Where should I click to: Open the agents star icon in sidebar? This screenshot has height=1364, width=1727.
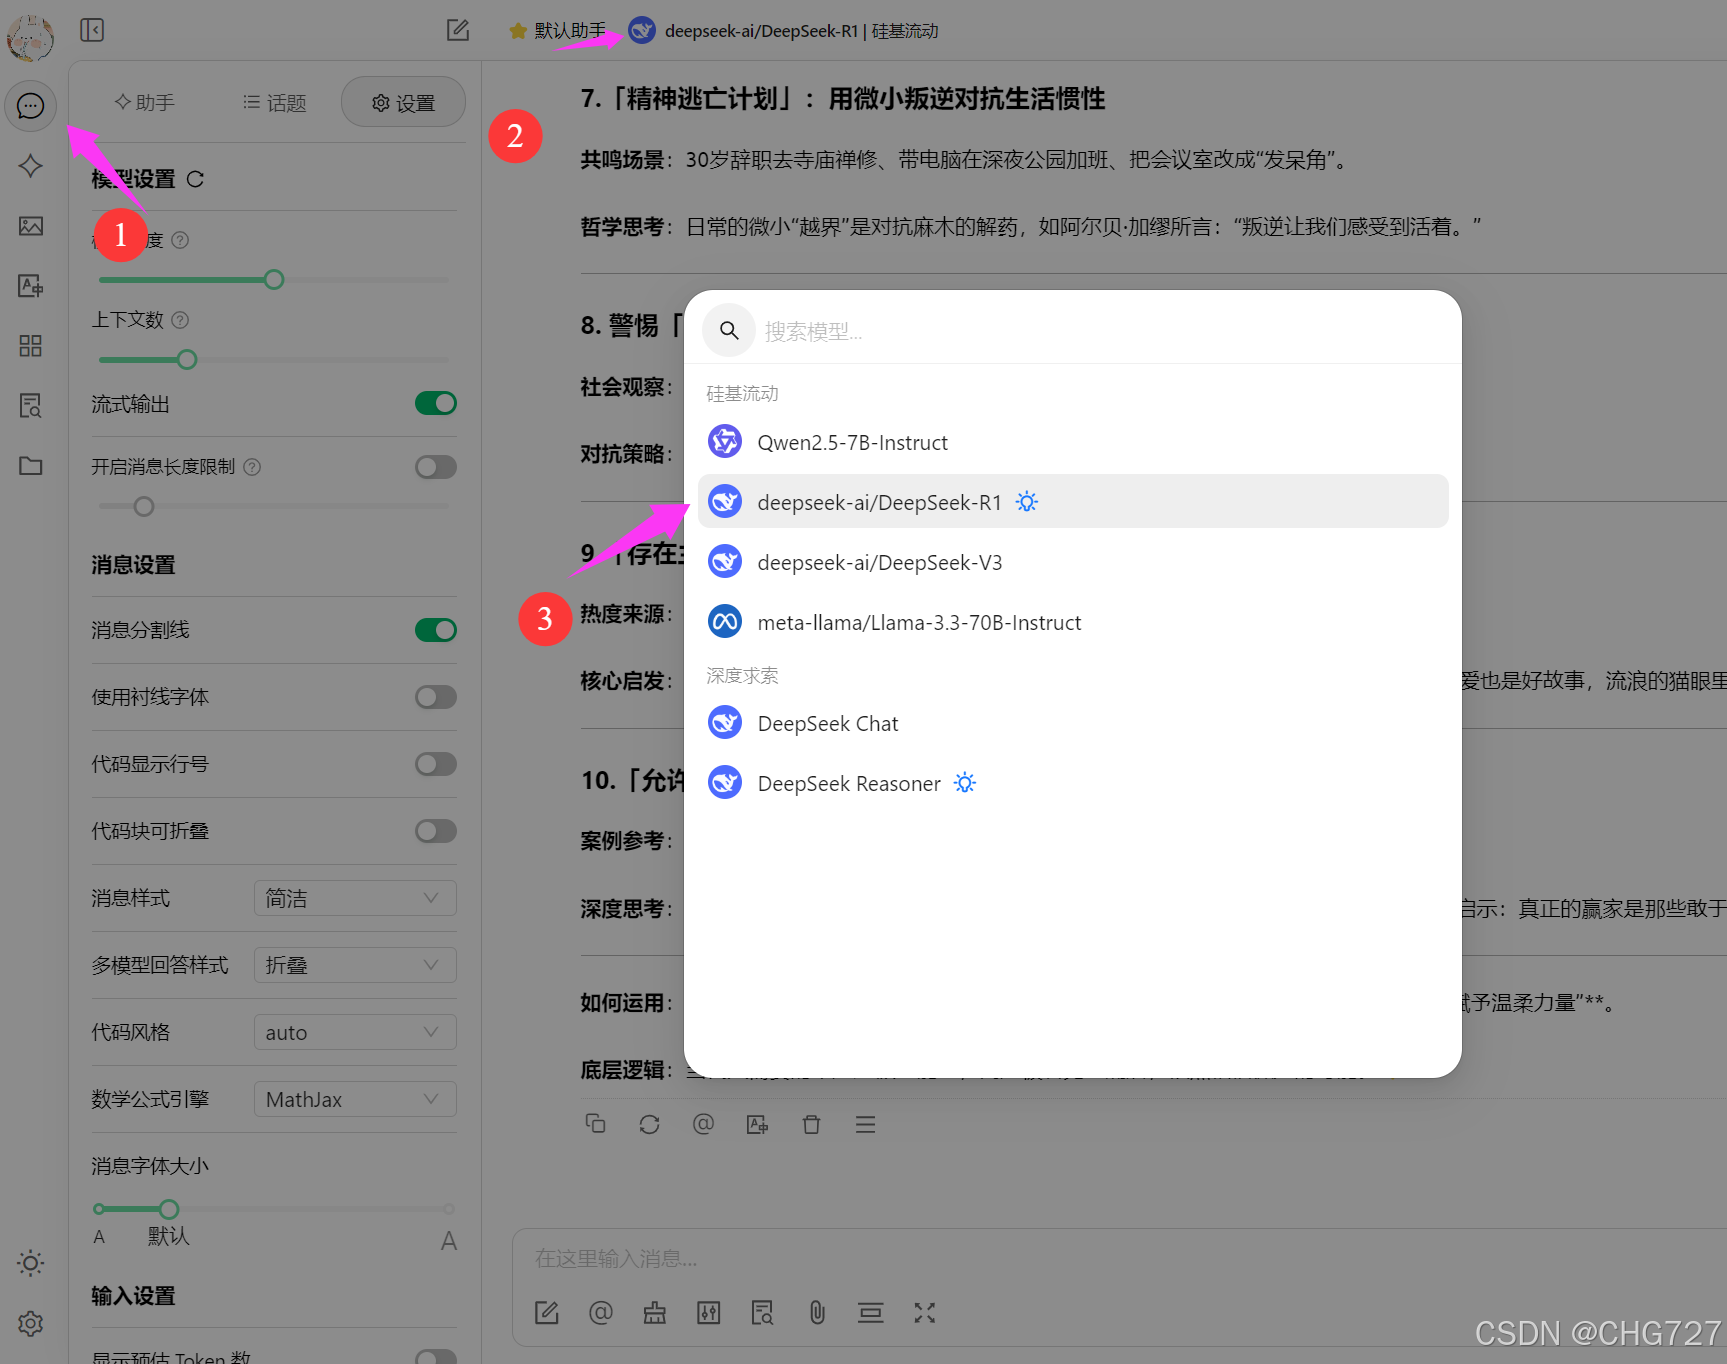(31, 166)
